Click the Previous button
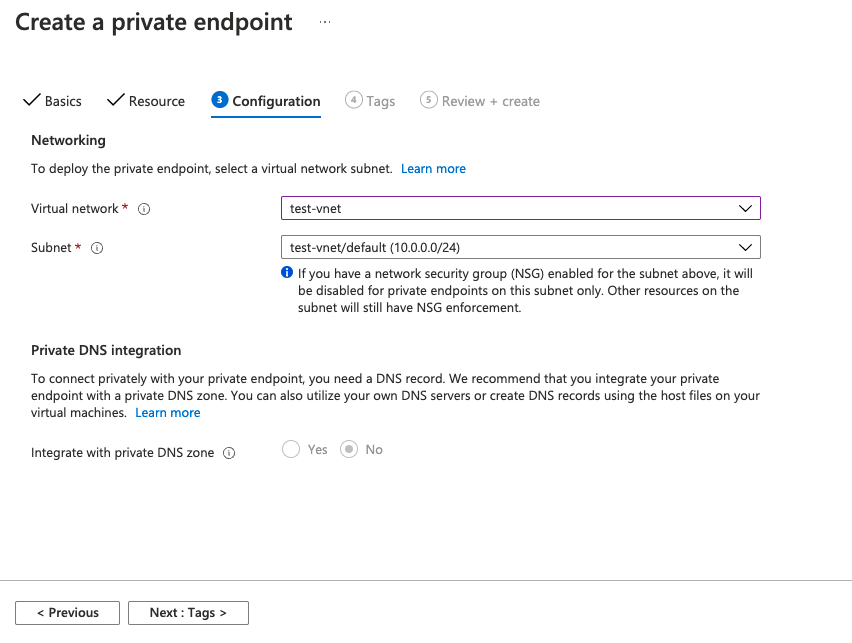Image resolution: width=852 pixels, height=643 pixels. [67, 613]
